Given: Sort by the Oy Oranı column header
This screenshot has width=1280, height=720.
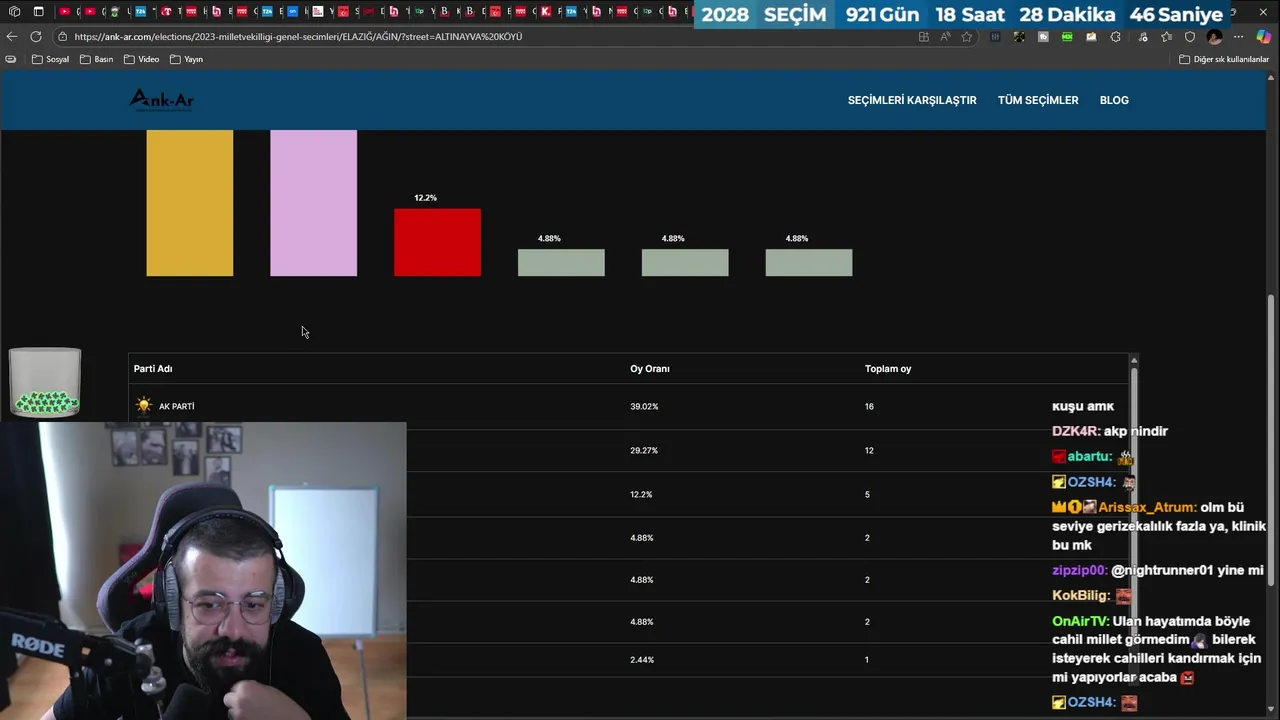Looking at the screenshot, I should pyautogui.click(x=650, y=369).
